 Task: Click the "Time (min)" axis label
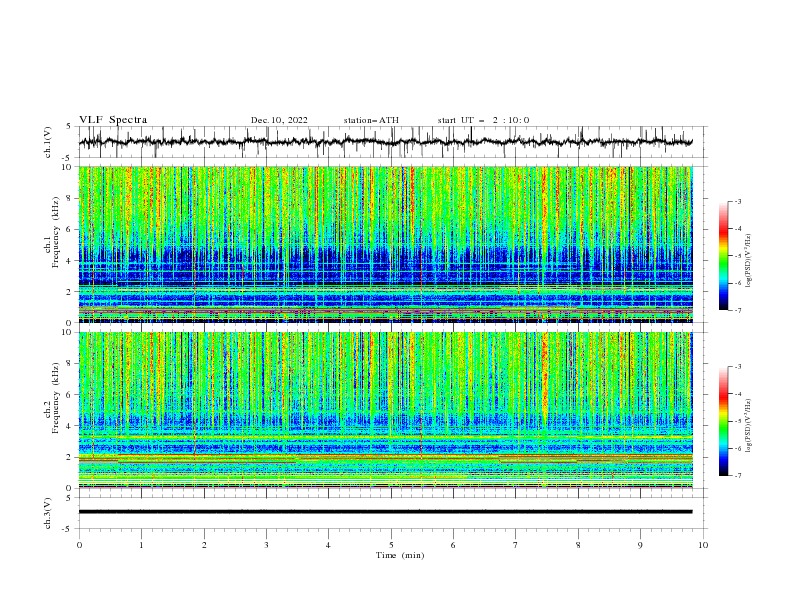[x=400, y=555]
